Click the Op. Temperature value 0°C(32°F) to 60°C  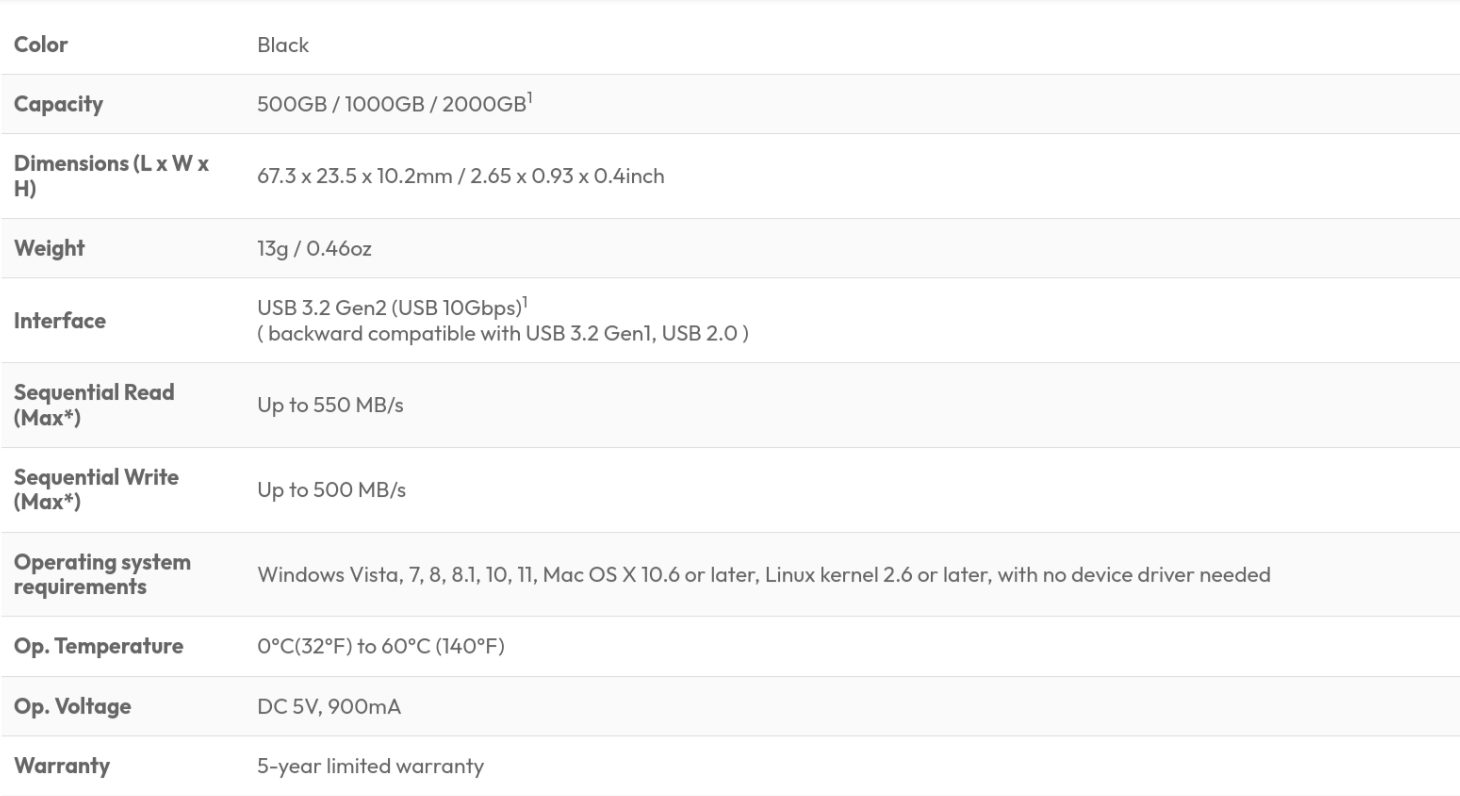(381, 647)
